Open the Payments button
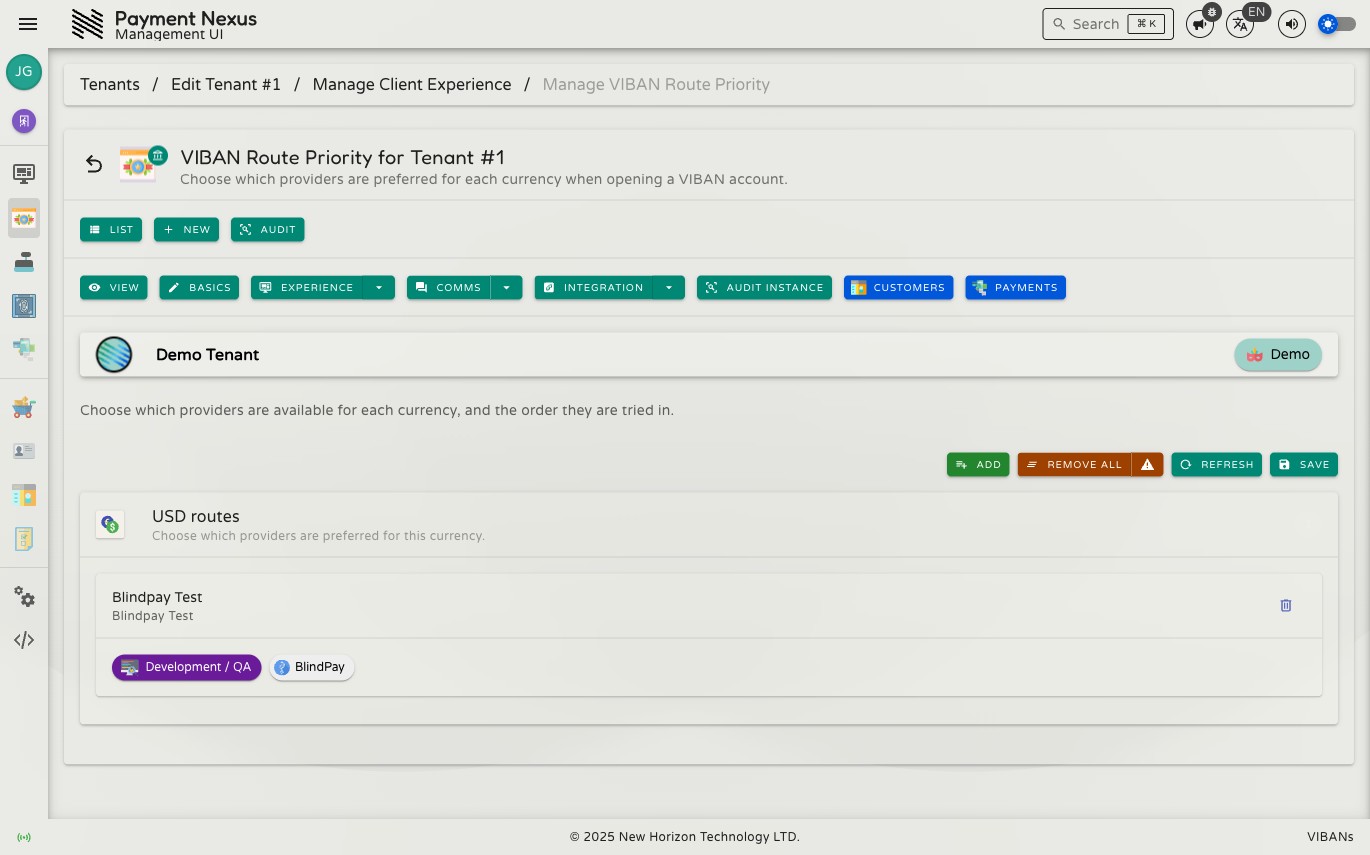 1016,287
